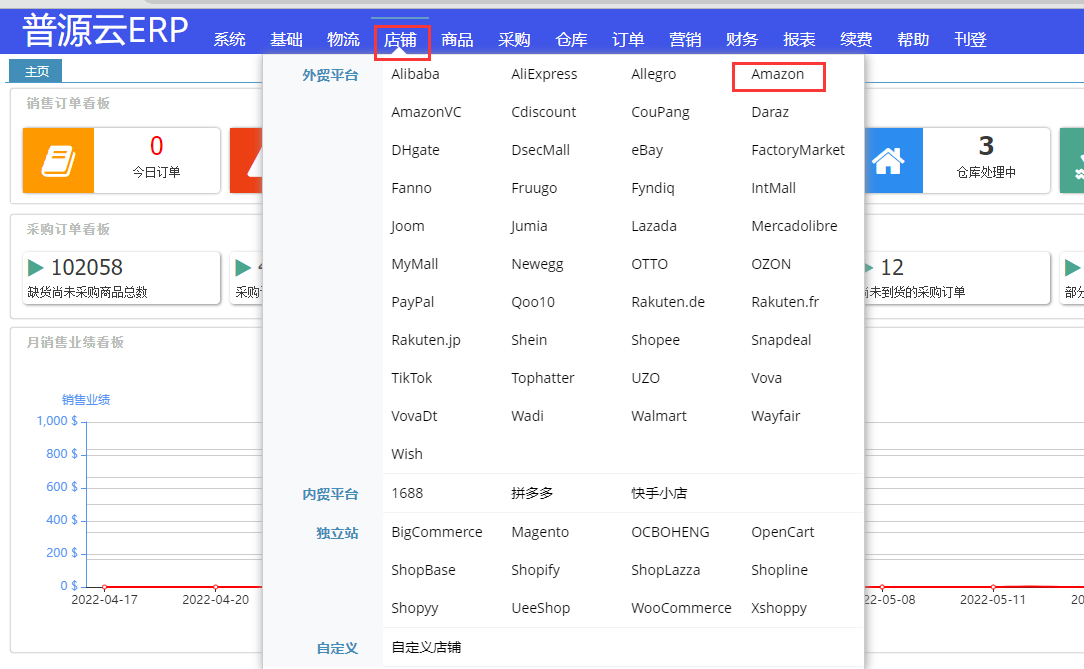Select CouPang from the dropdown
The height and width of the screenshot is (669, 1084).
pos(660,113)
